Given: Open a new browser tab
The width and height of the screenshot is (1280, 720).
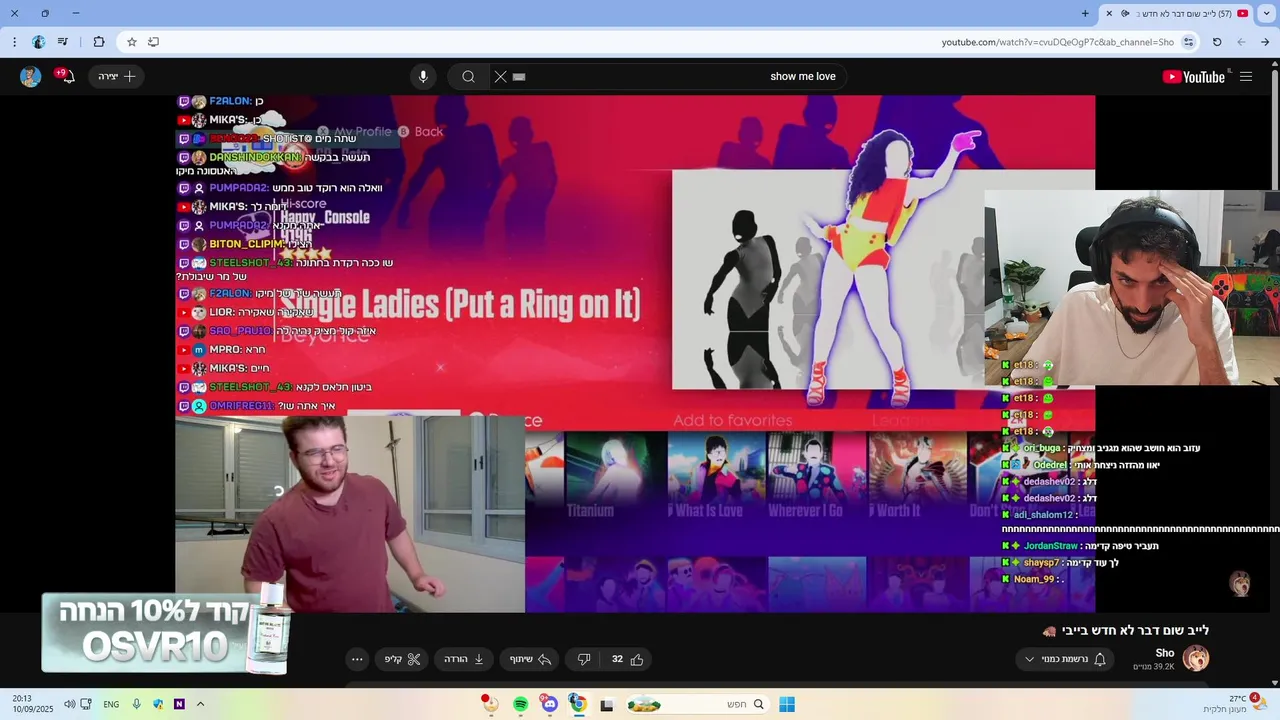Looking at the screenshot, I should 1085,13.
